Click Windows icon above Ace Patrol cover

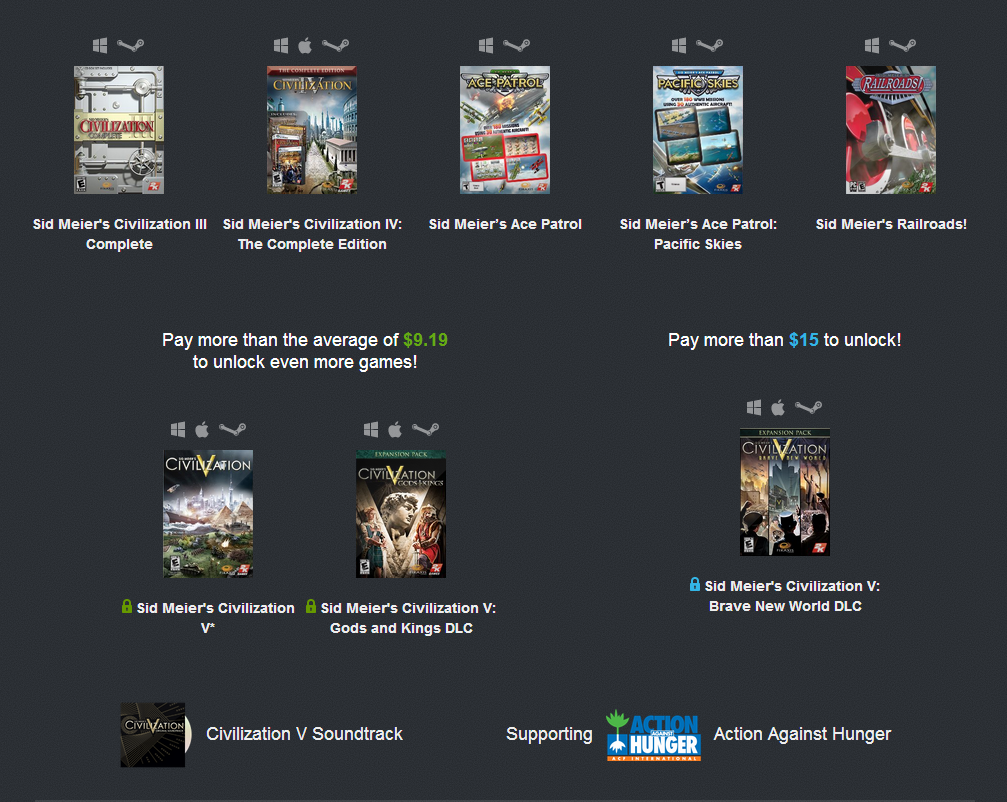coord(486,46)
